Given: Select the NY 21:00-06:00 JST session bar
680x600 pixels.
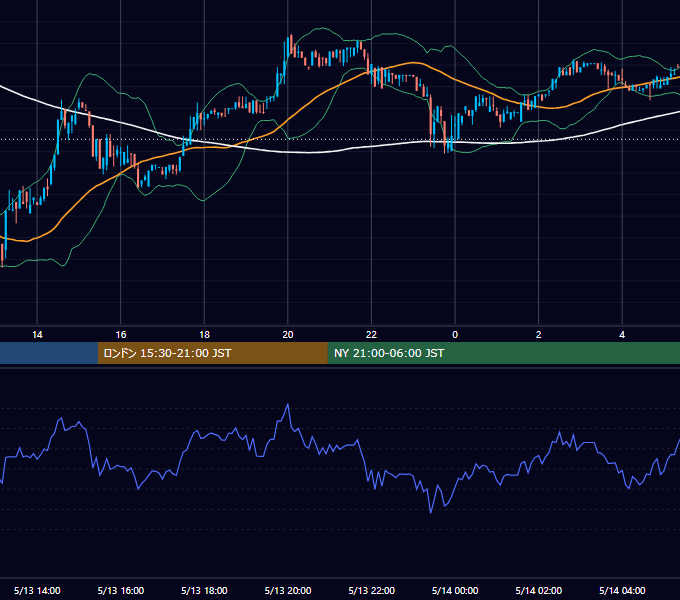Looking at the screenshot, I should [x=503, y=353].
